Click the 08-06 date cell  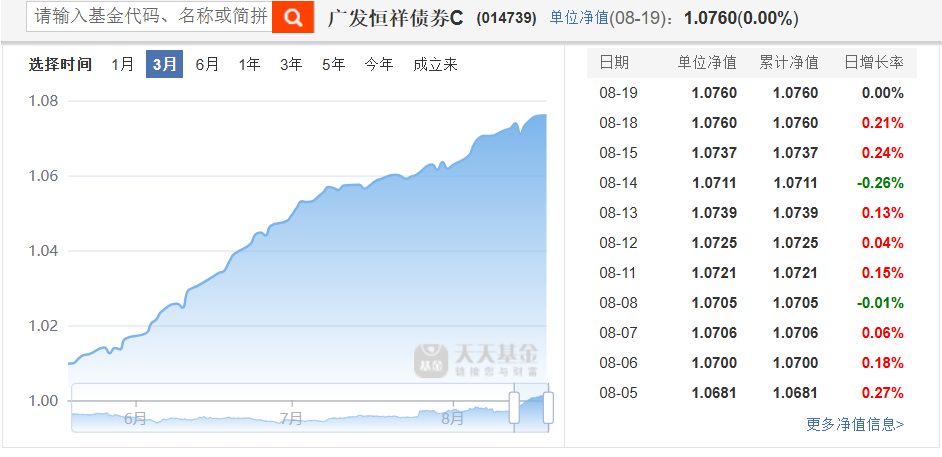pos(618,363)
